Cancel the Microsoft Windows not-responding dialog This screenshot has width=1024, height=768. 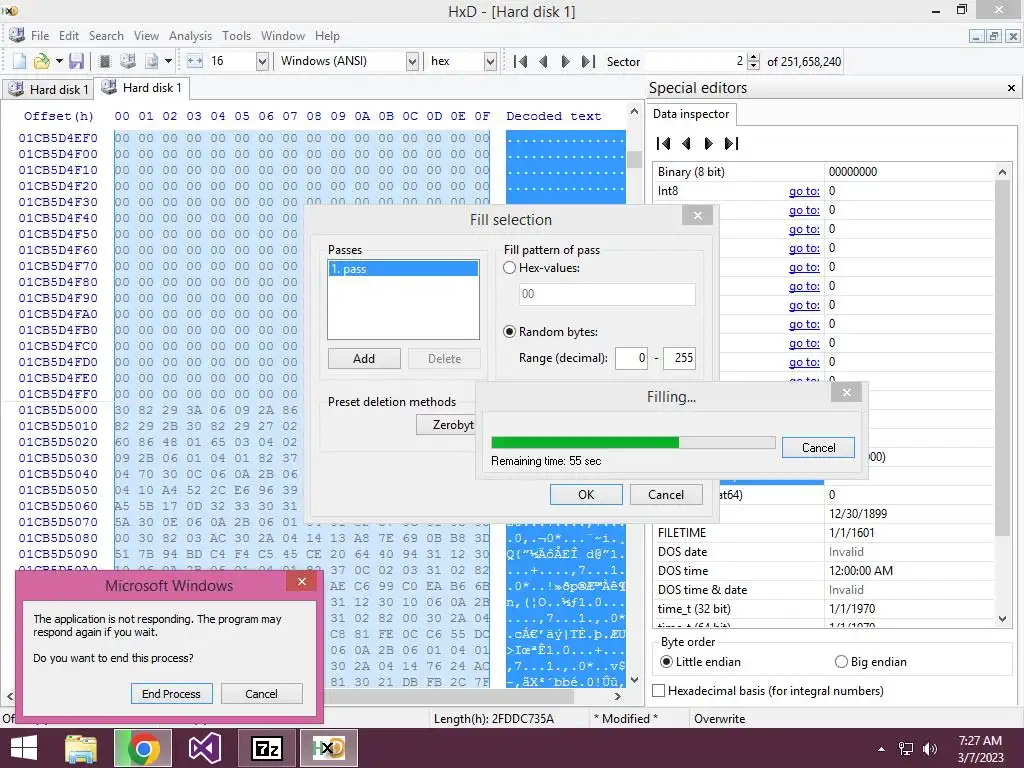click(261, 694)
